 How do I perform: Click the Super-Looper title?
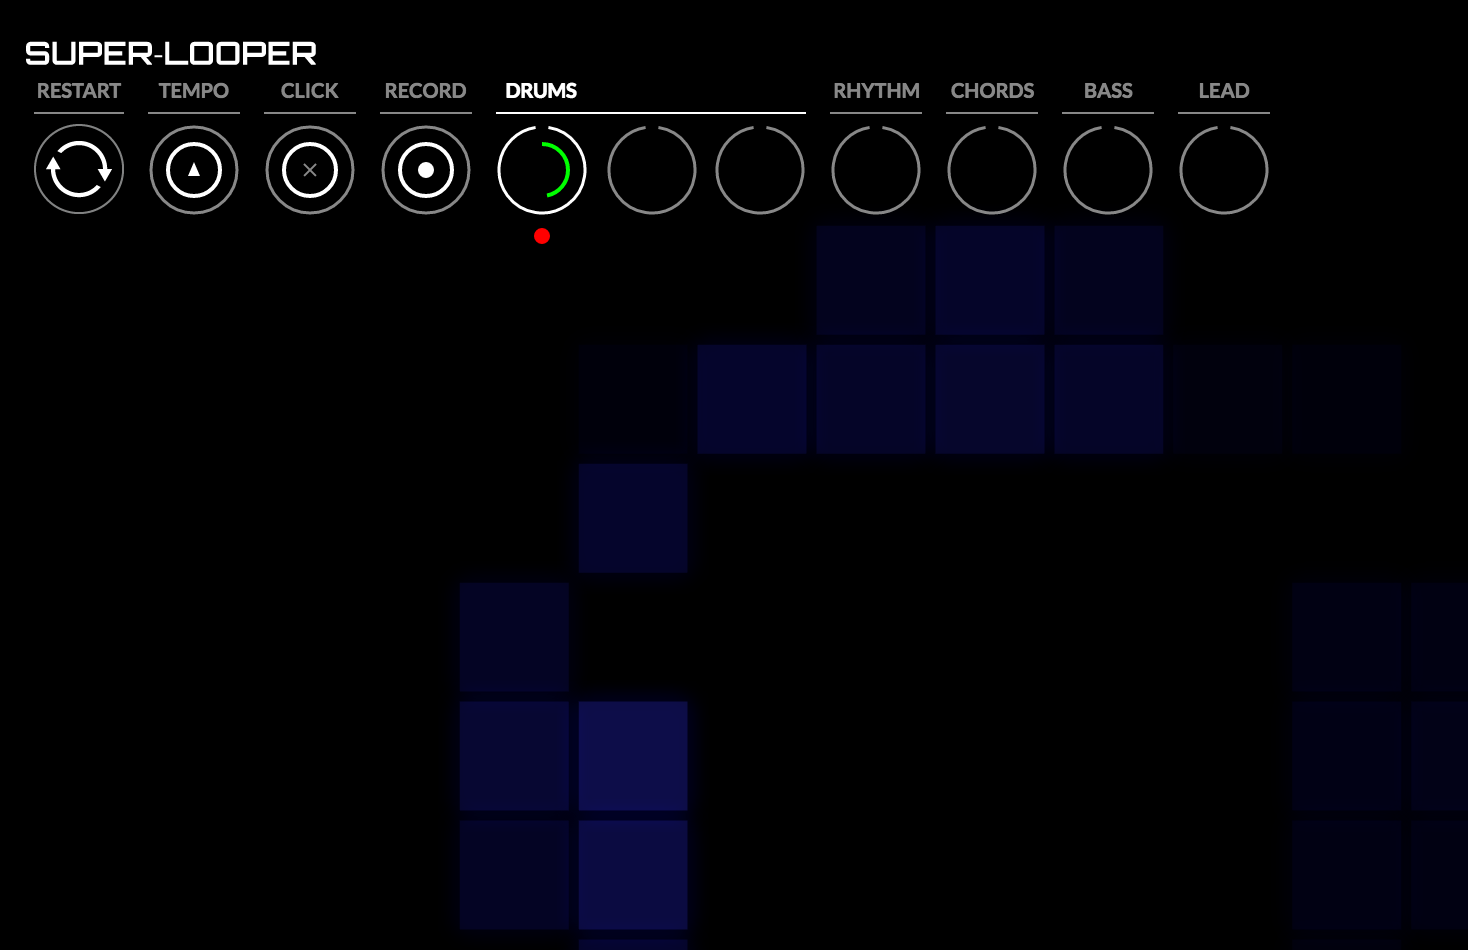point(171,53)
